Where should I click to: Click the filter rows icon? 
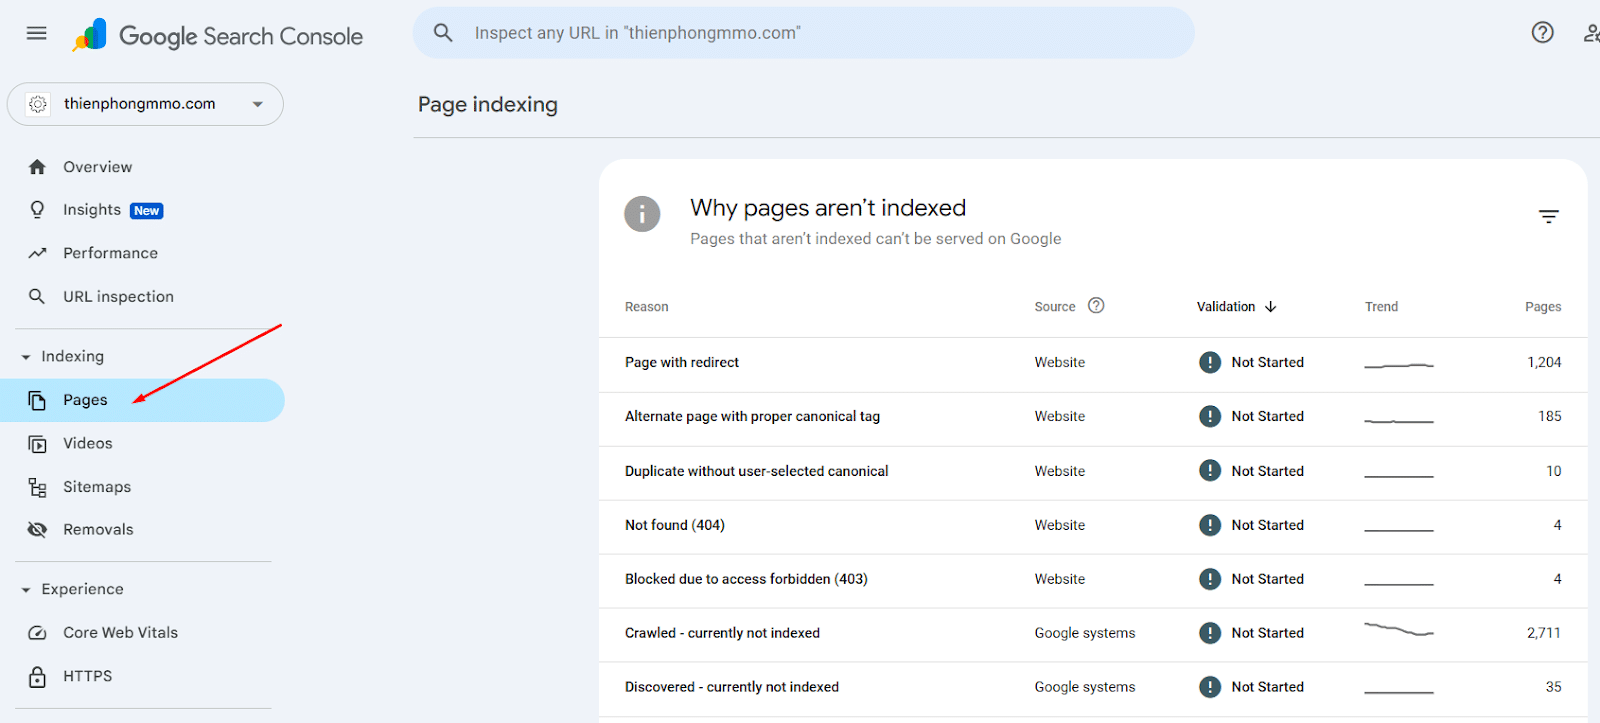coord(1548,217)
